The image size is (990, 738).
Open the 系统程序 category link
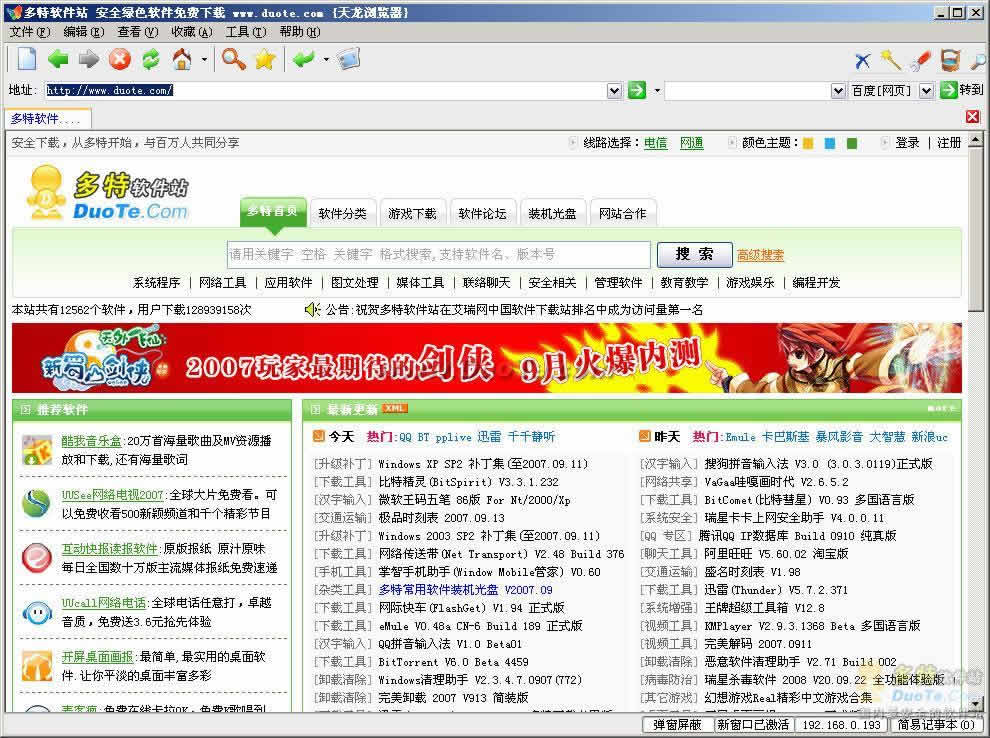pyautogui.click(x=157, y=283)
